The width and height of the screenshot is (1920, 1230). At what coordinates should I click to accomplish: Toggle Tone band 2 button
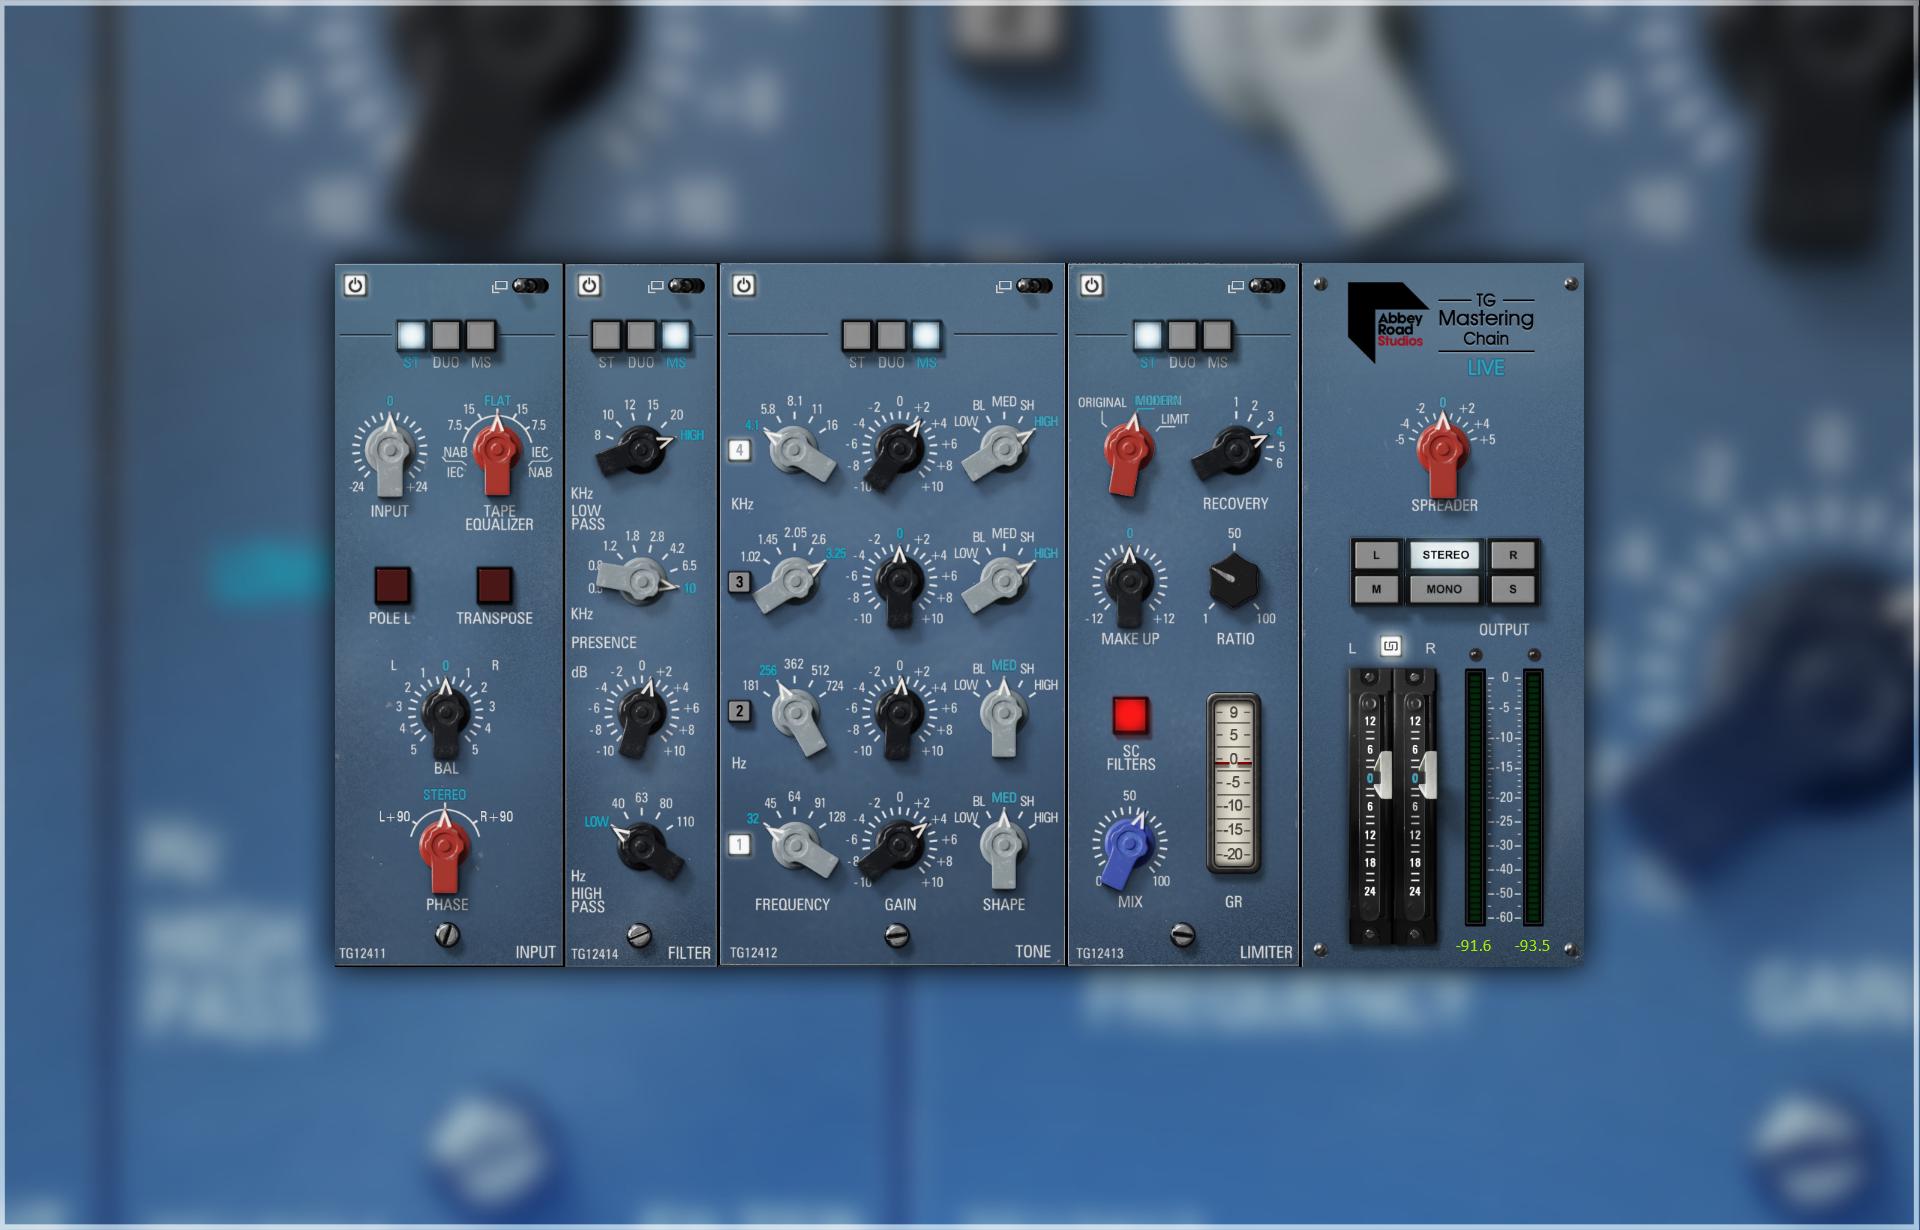[739, 711]
